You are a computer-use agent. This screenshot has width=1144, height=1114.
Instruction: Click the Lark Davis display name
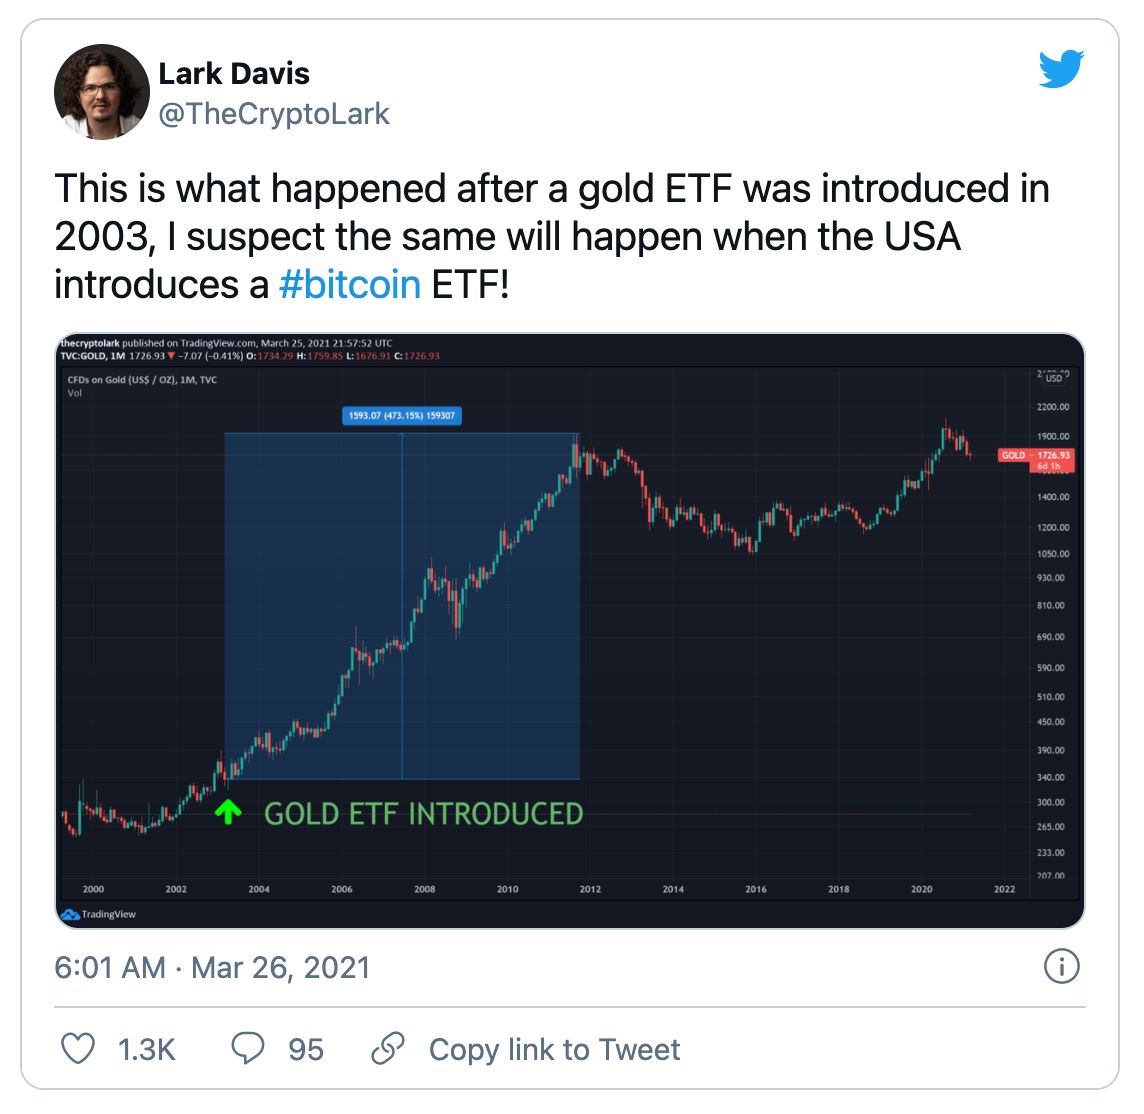pos(234,73)
